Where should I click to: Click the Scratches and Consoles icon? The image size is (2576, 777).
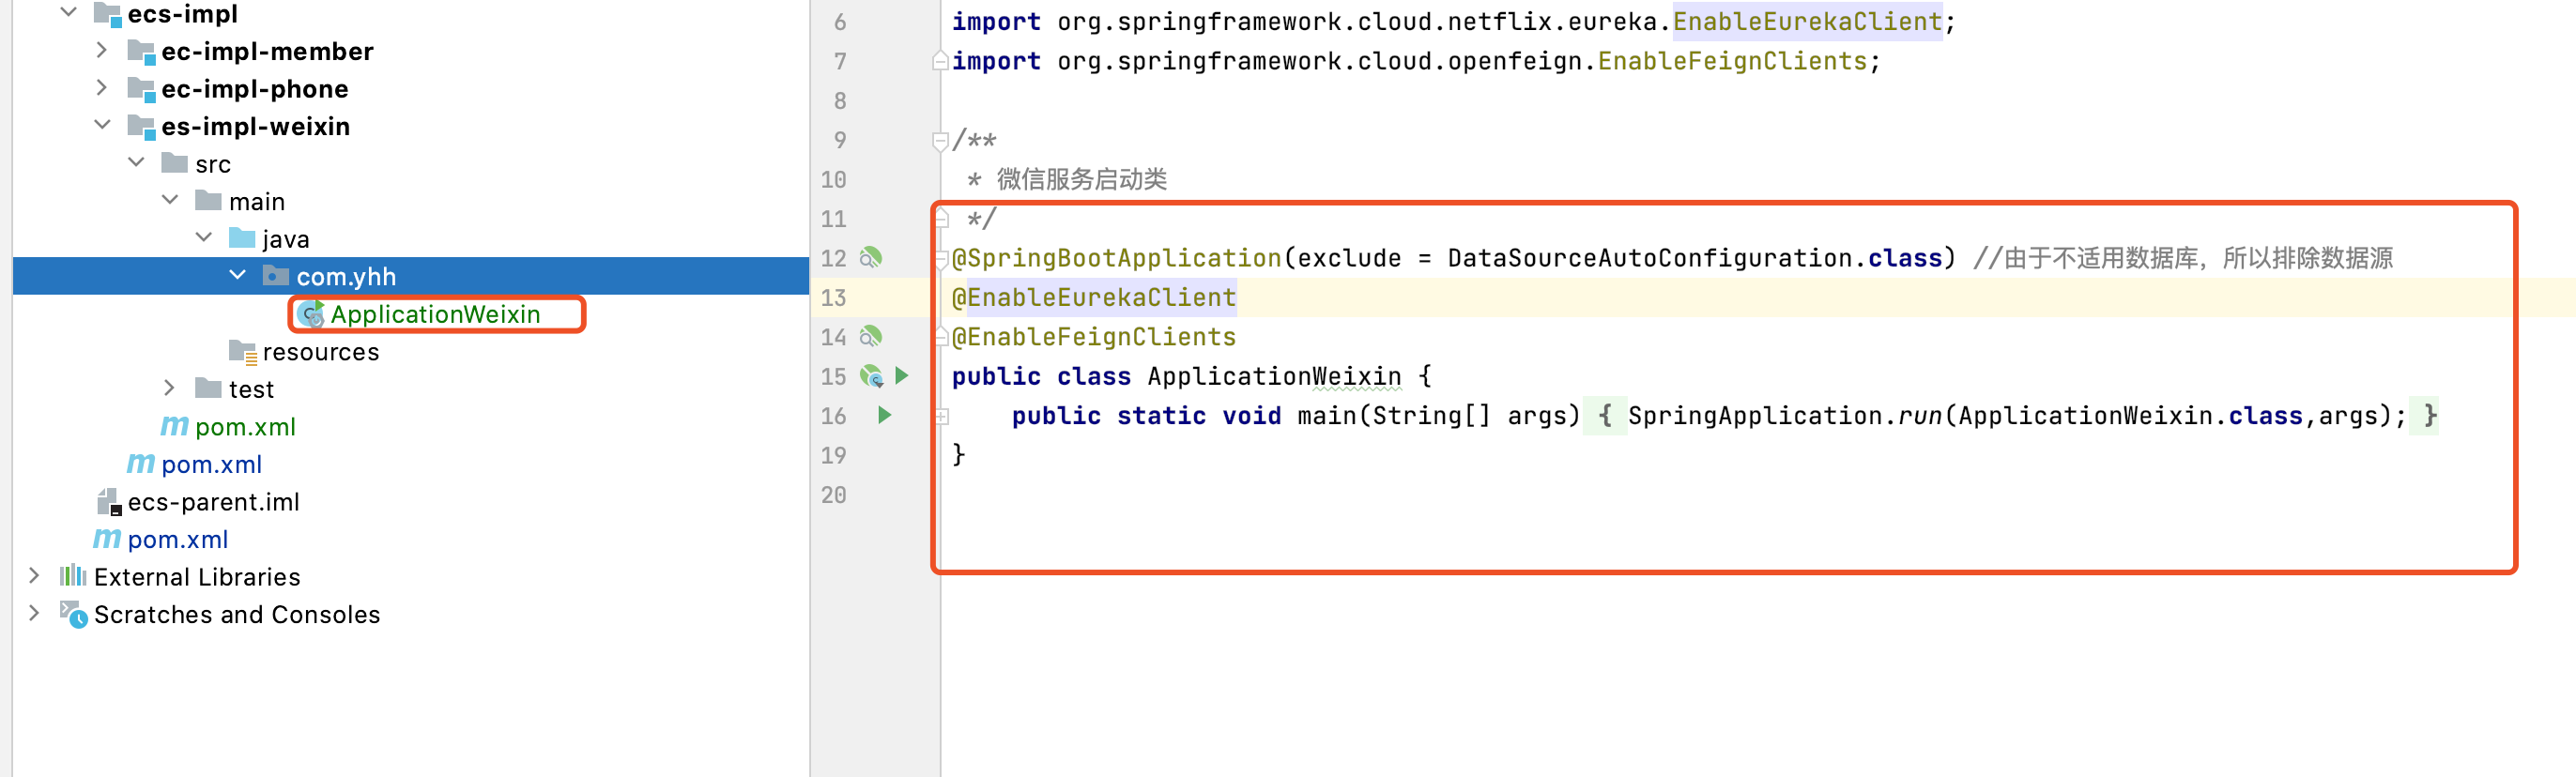click(73, 614)
